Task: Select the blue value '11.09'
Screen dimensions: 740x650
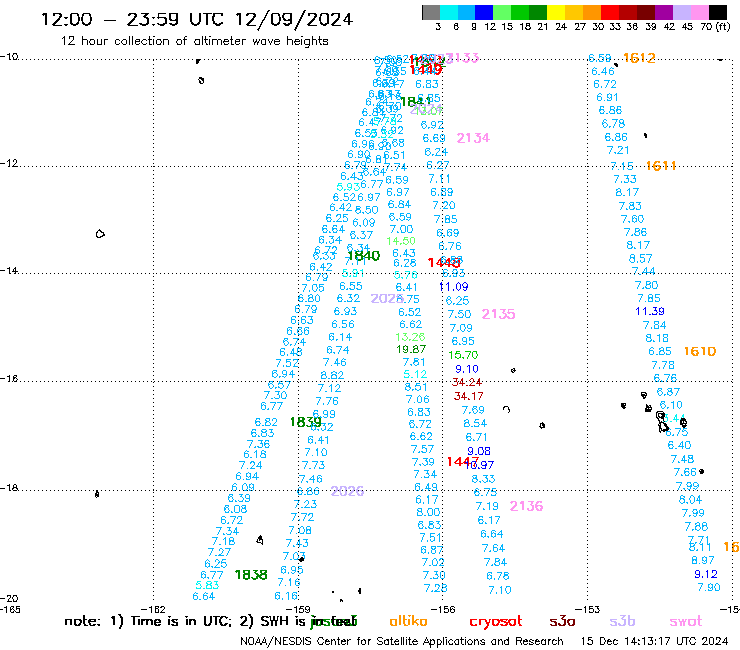Action: [x=454, y=287]
